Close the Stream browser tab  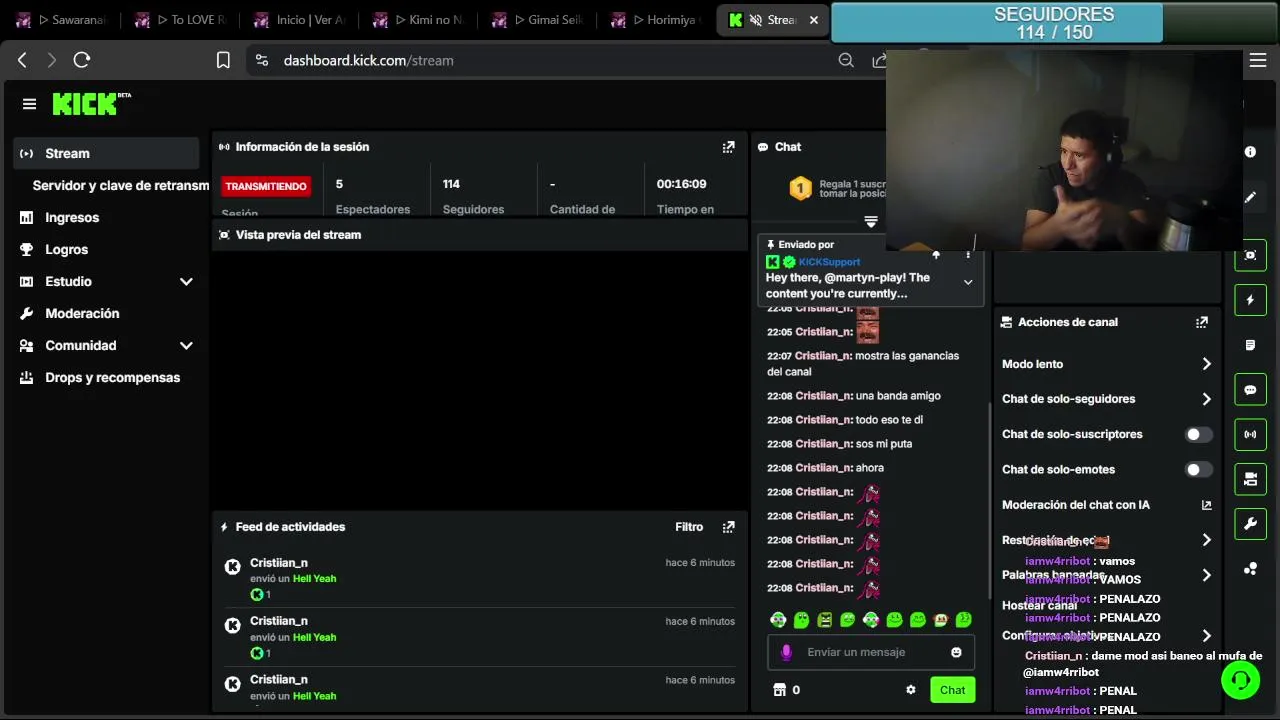tap(814, 20)
